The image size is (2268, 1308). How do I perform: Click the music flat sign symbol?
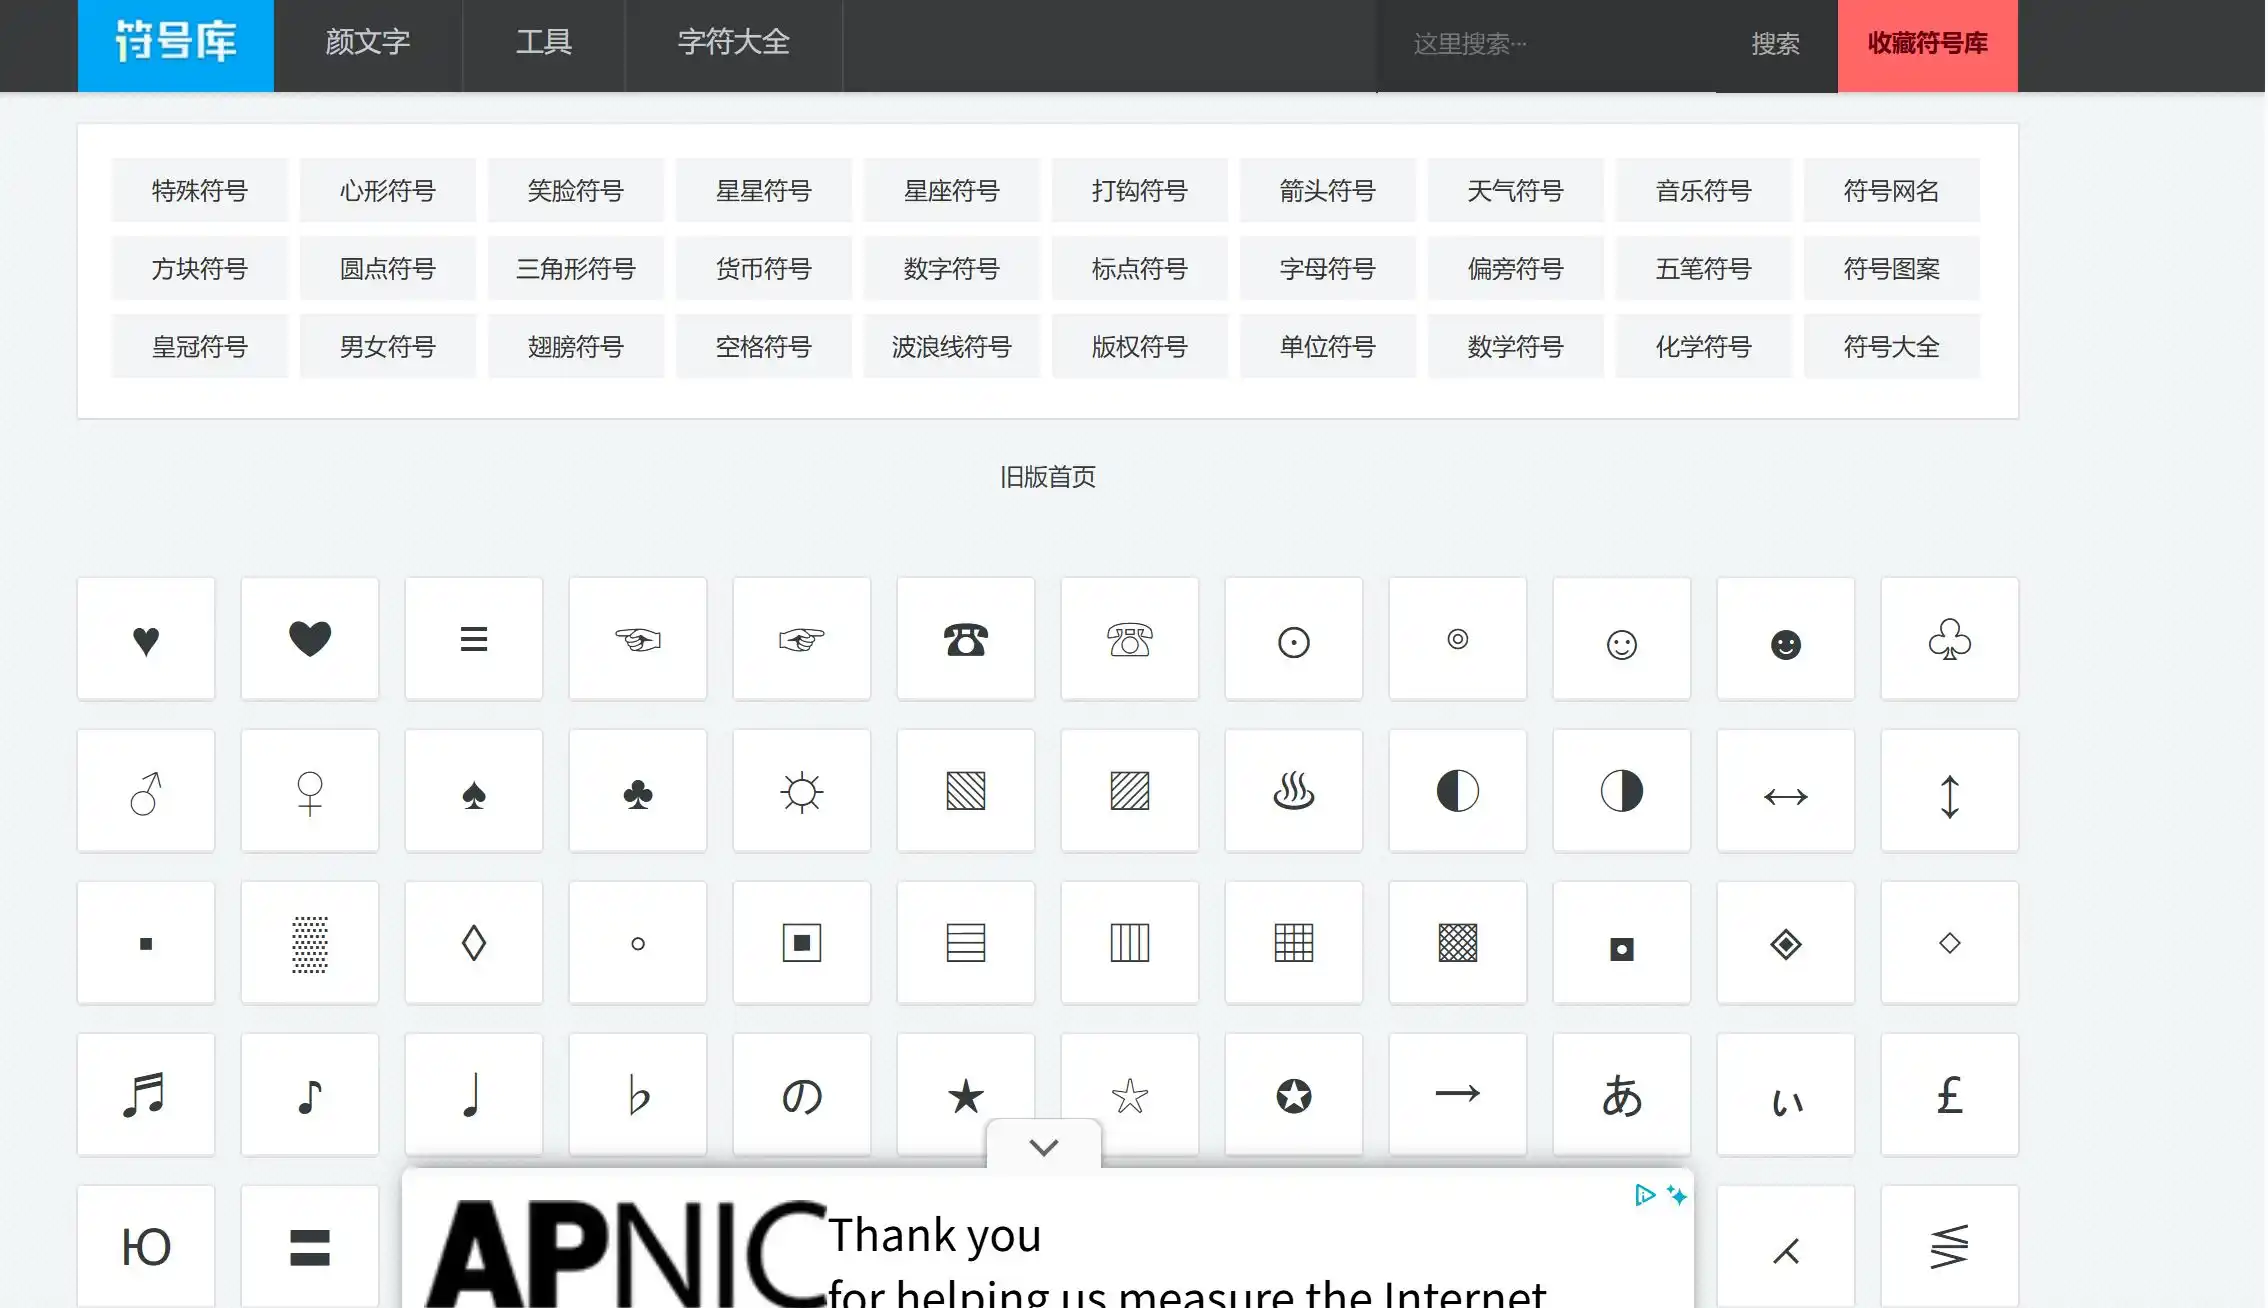coord(638,1095)
